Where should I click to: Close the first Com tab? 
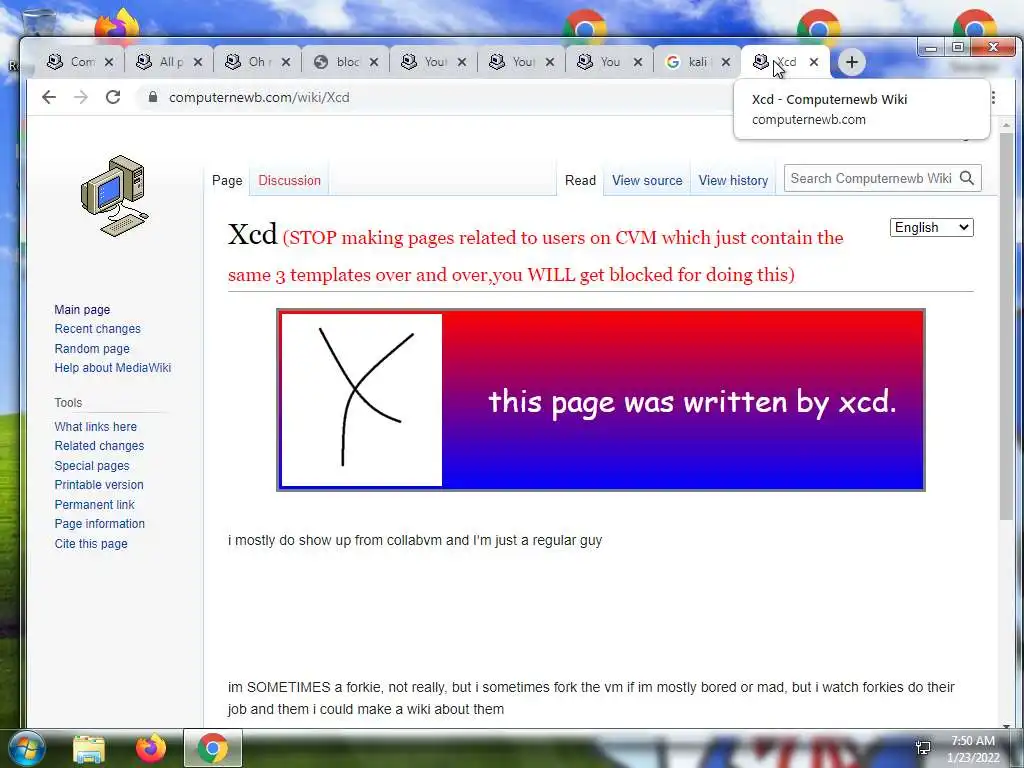pos(109,62)
